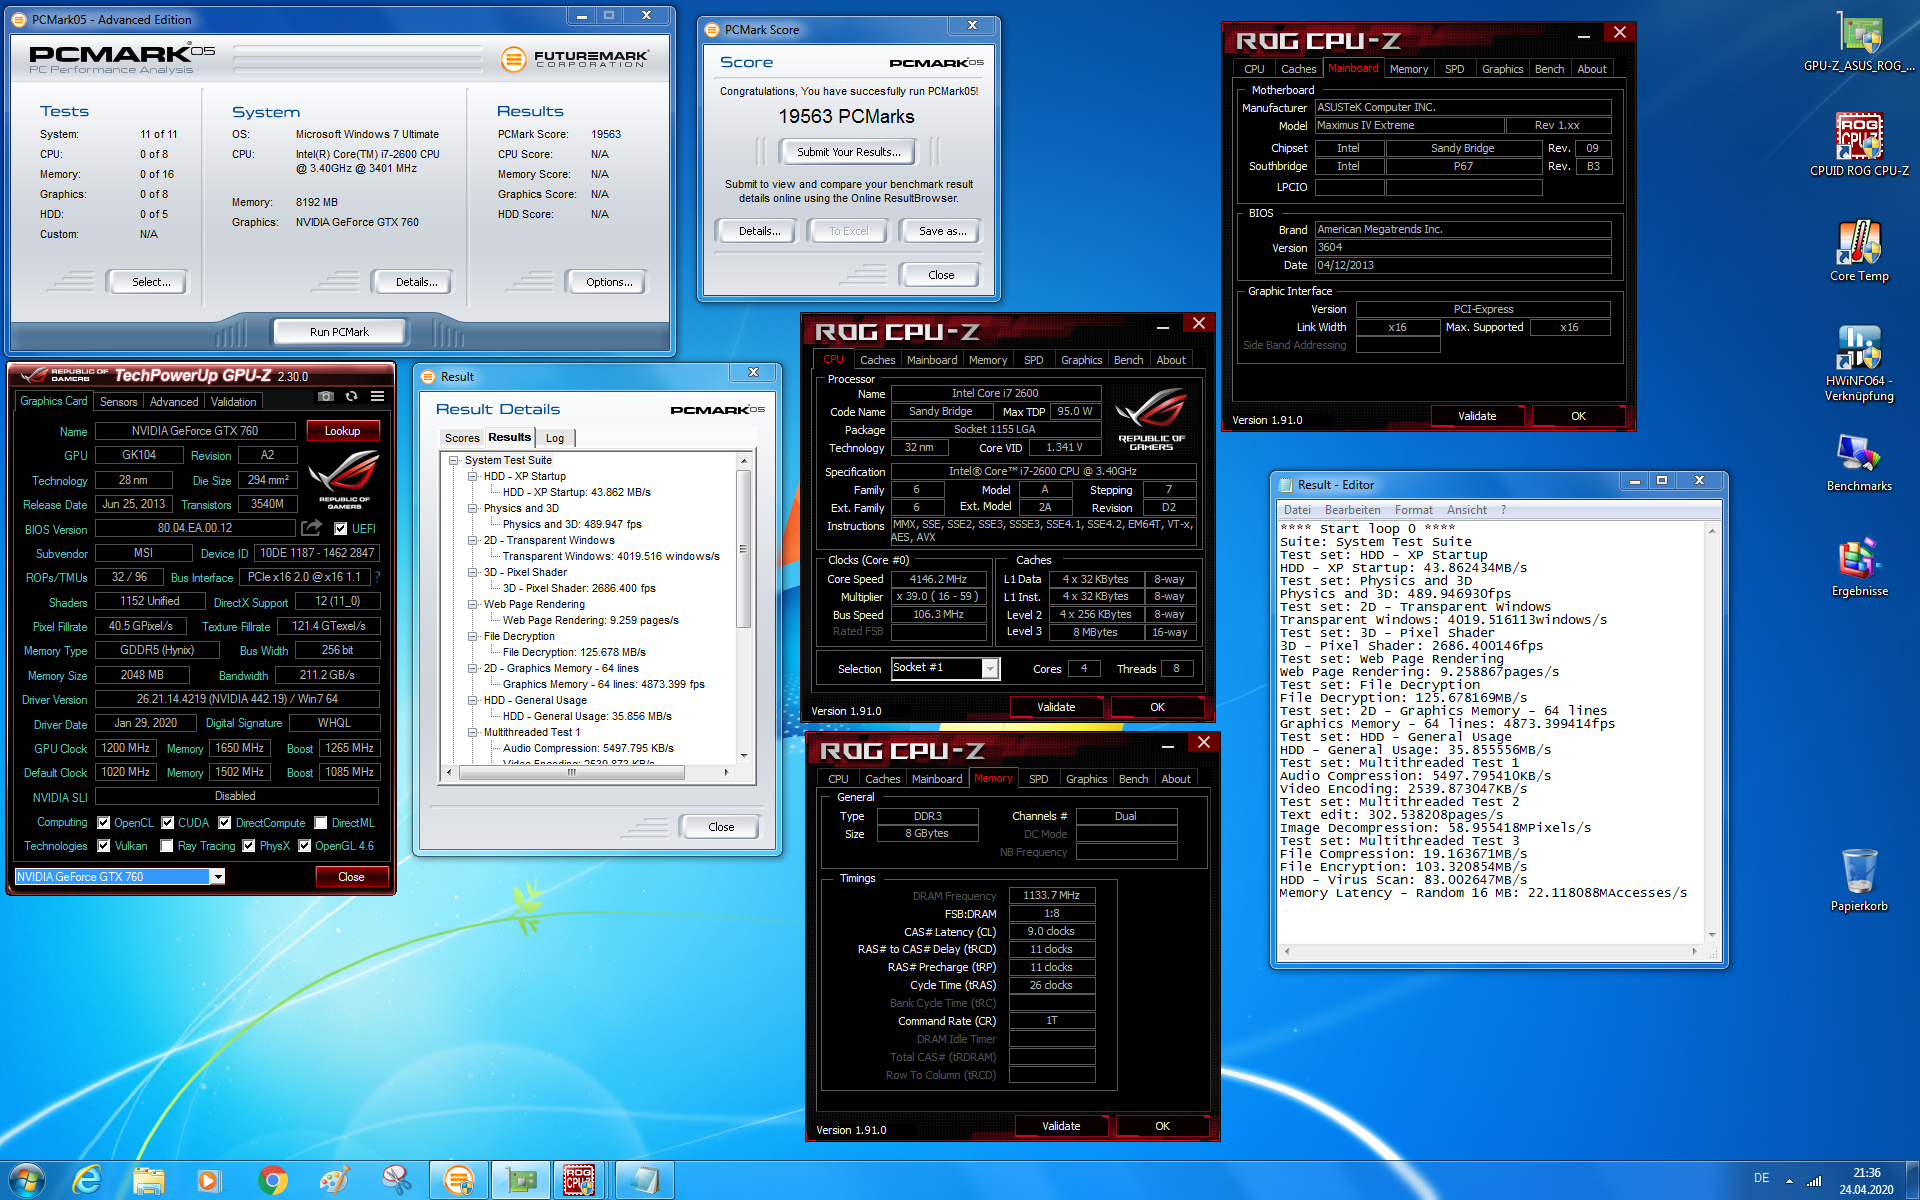Toggle OpenGL 4.6 checkbox in GPU-Z
The height and width of the screenshot is (1200, 1920).
[x=305, y=846]
